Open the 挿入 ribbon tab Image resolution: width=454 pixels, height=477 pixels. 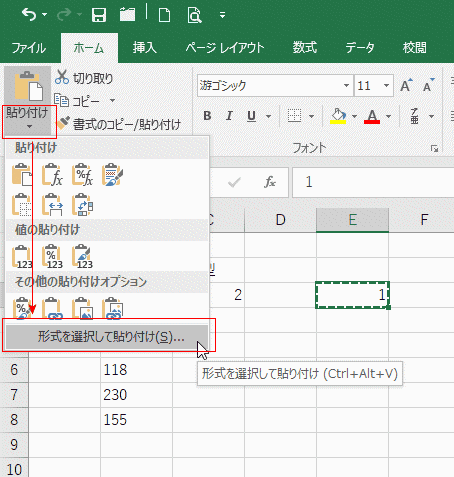[x=144, y=48]
